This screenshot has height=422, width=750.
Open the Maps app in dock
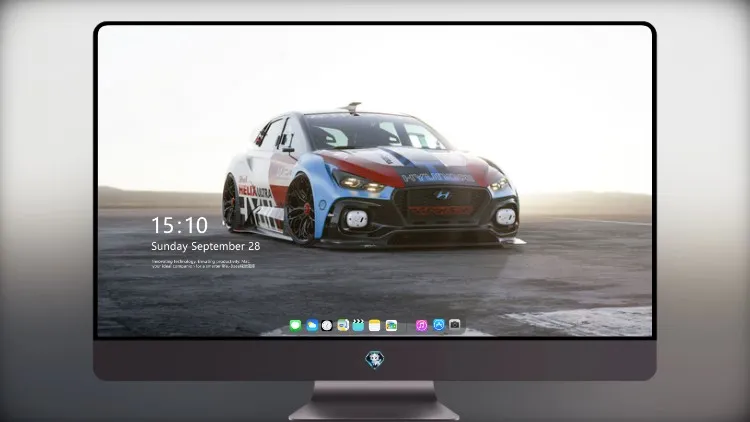(x=343, y=325)
